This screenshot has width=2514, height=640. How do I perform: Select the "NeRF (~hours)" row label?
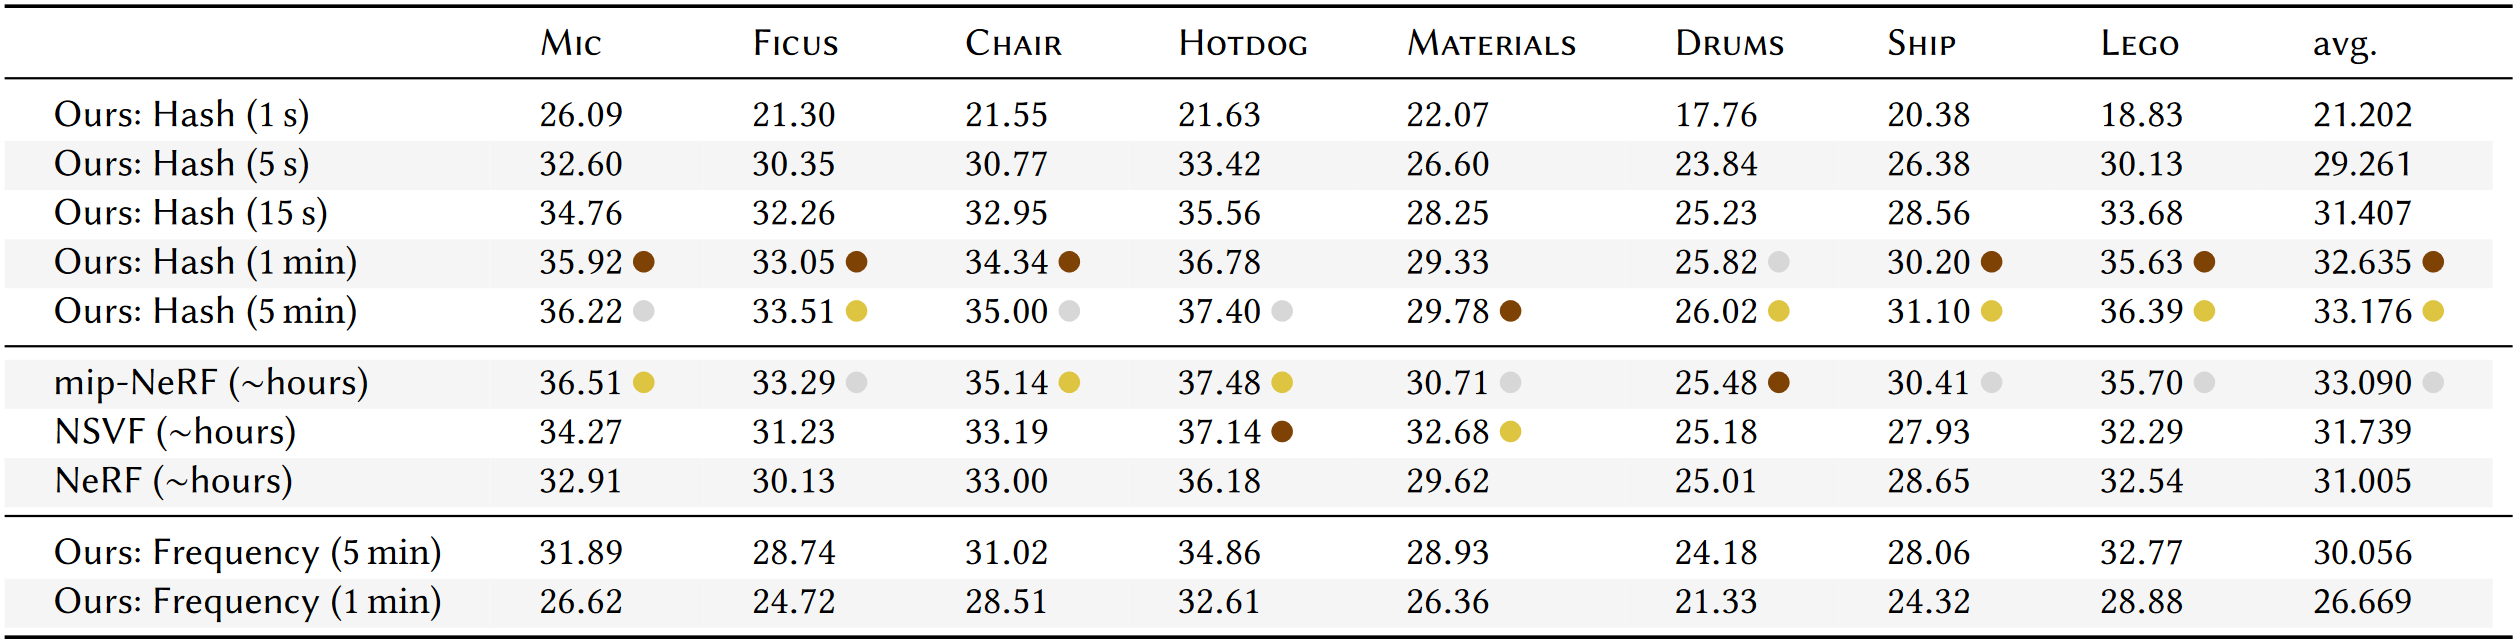(173, 481)
